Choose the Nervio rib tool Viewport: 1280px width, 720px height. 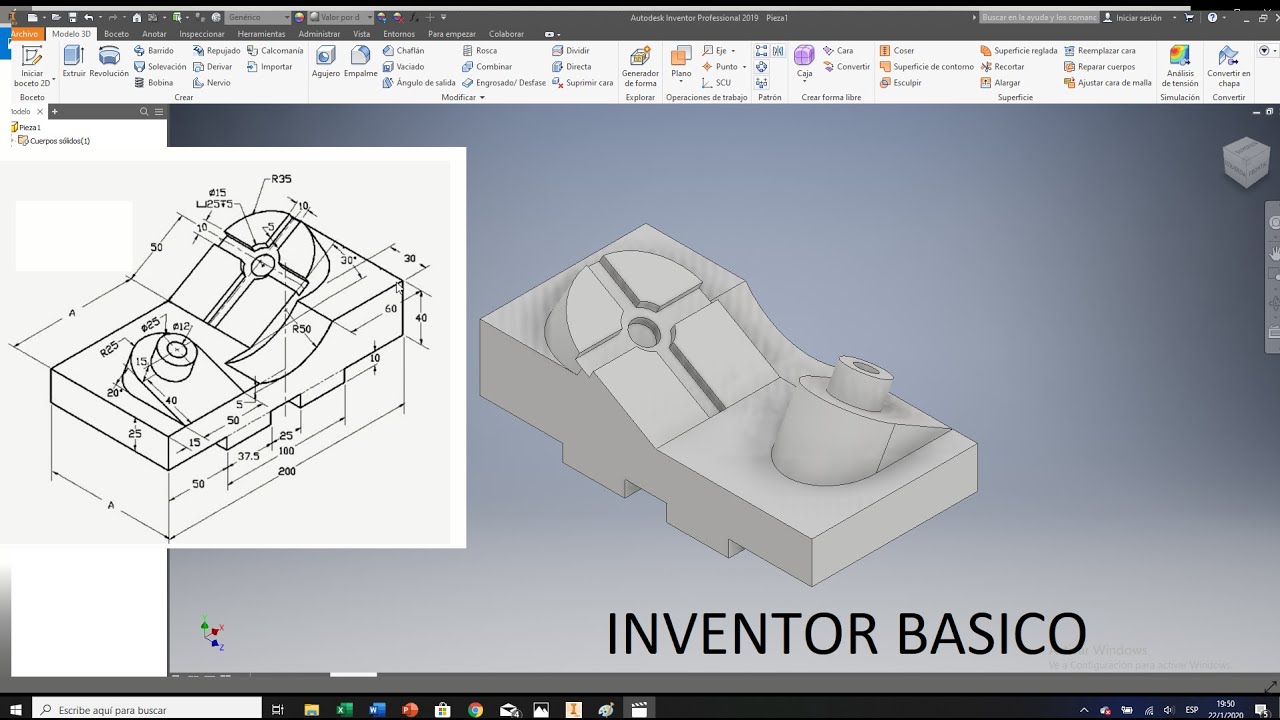click(211, 82)
